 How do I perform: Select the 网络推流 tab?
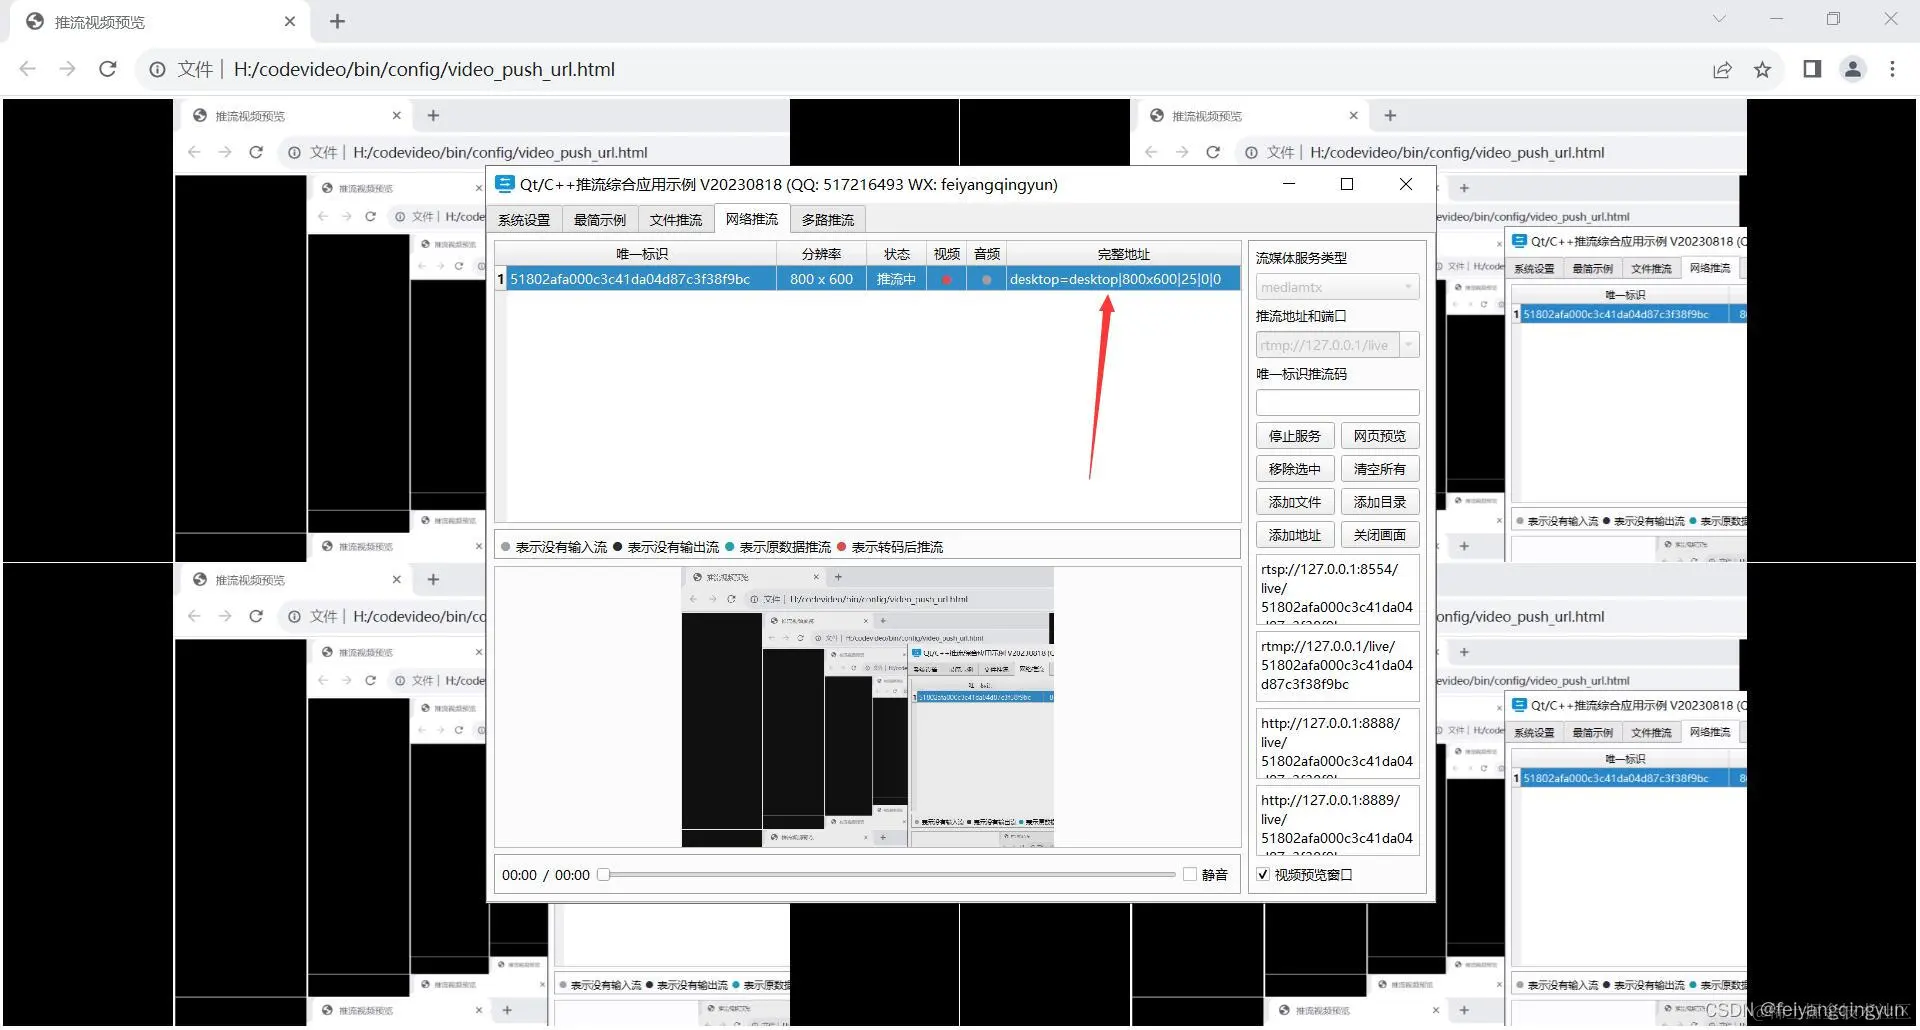752,219
